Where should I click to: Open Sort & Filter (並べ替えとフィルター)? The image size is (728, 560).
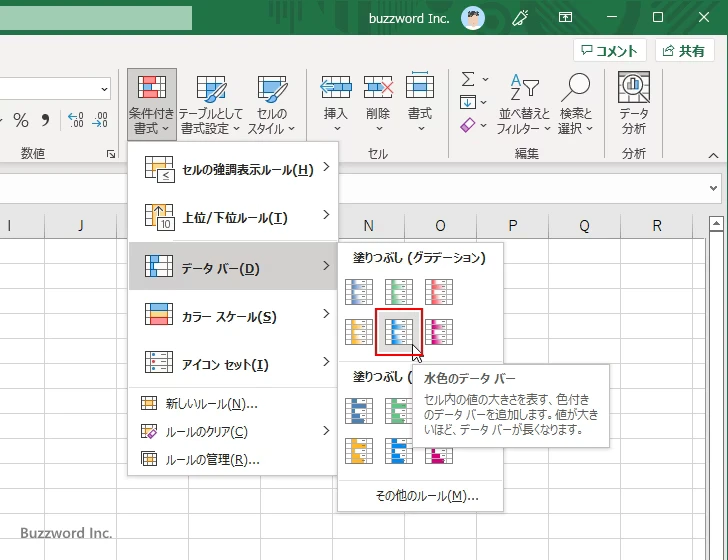click(524, 104)
